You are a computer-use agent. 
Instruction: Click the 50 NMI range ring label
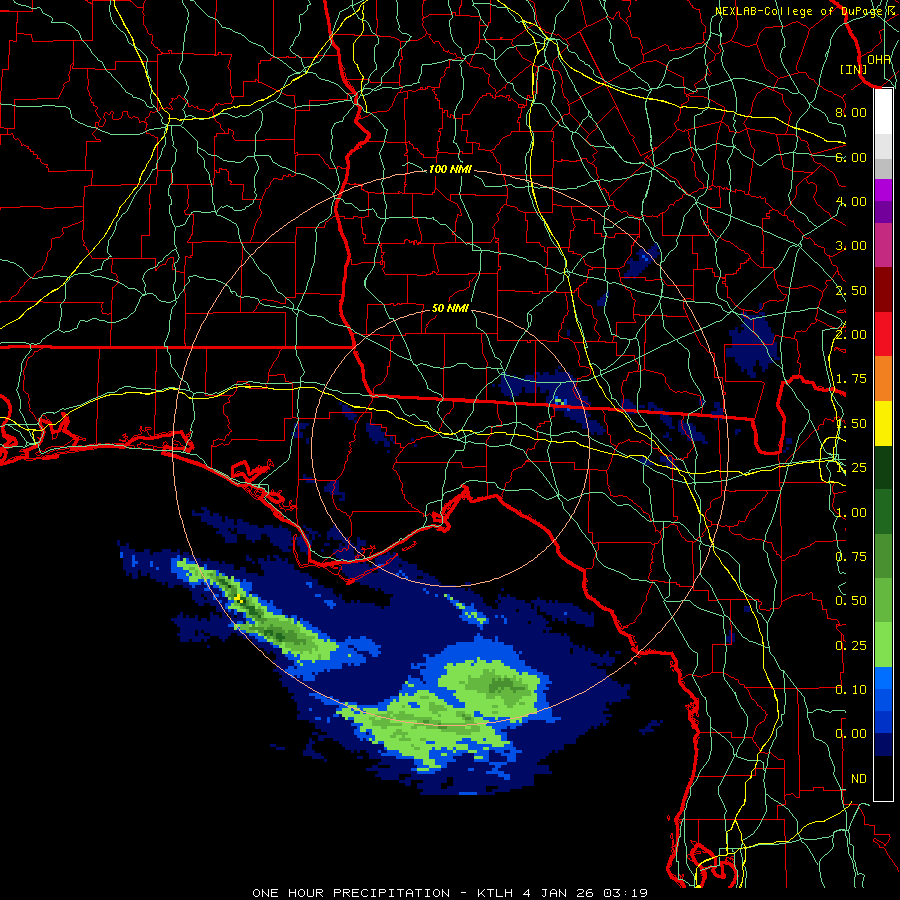(x=450, y=308)
